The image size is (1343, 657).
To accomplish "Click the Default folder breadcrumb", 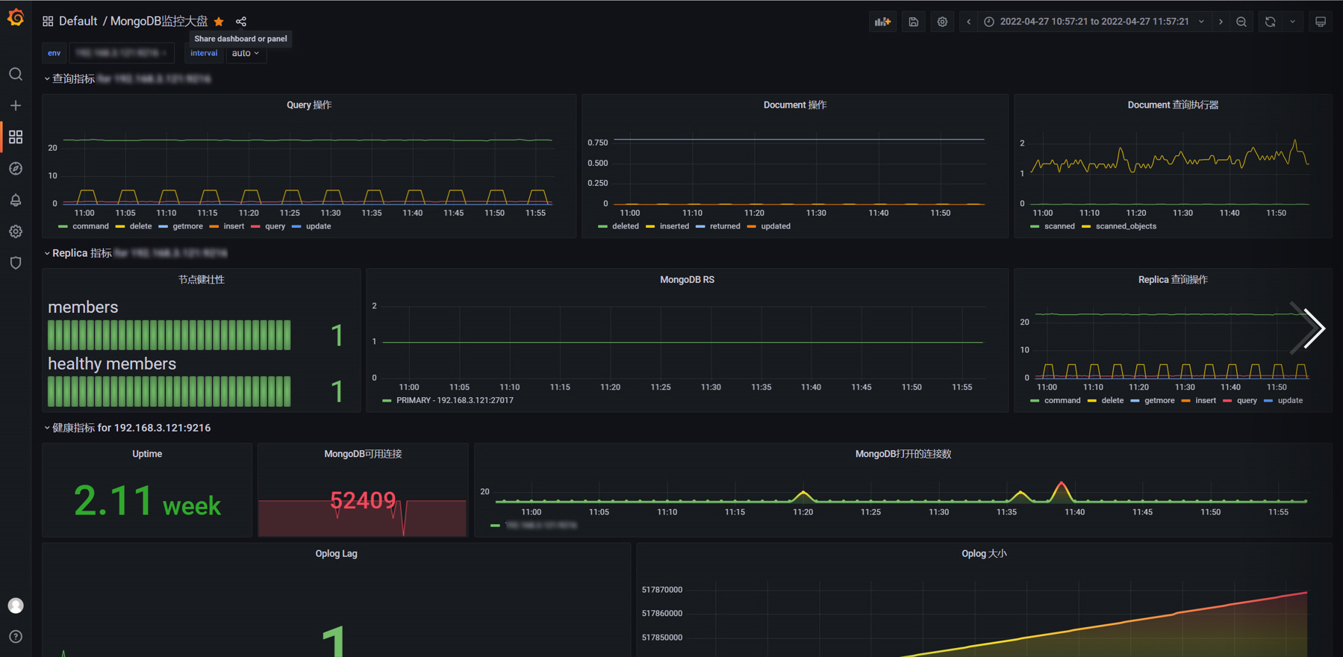I will pos(78,21).
